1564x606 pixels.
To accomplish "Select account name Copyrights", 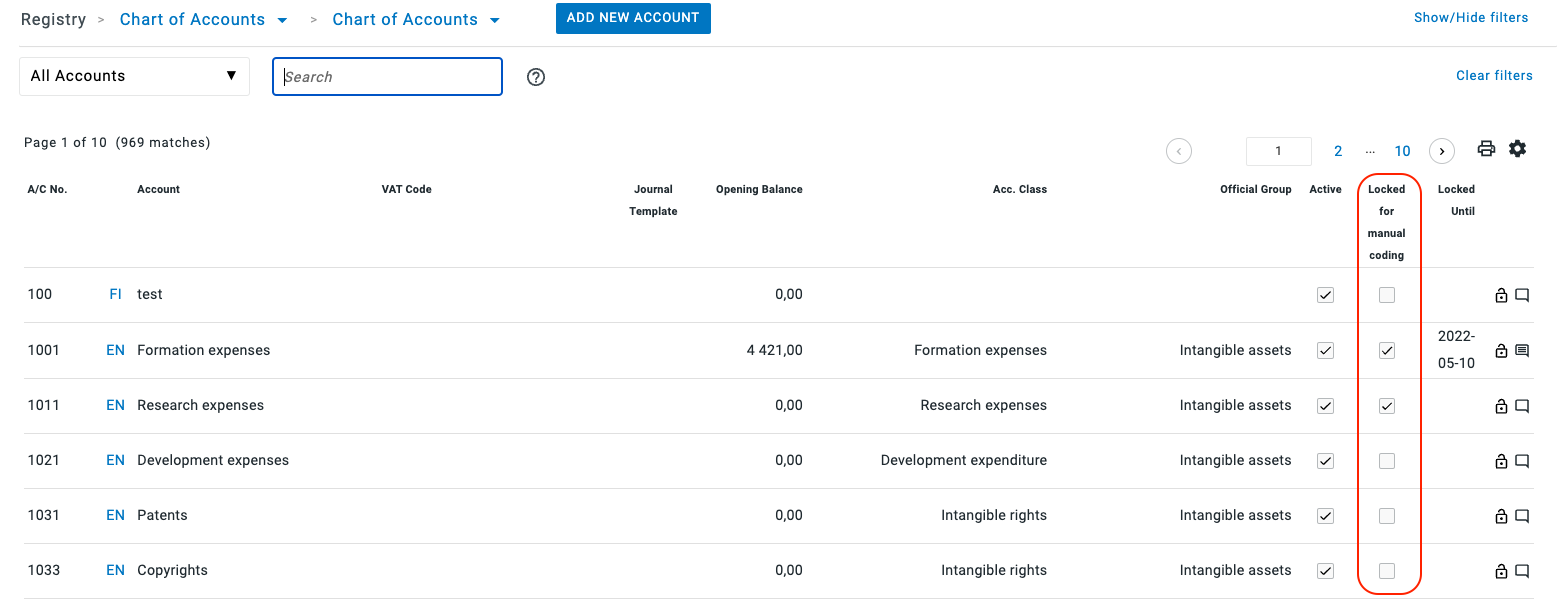I will pos(172,570).
